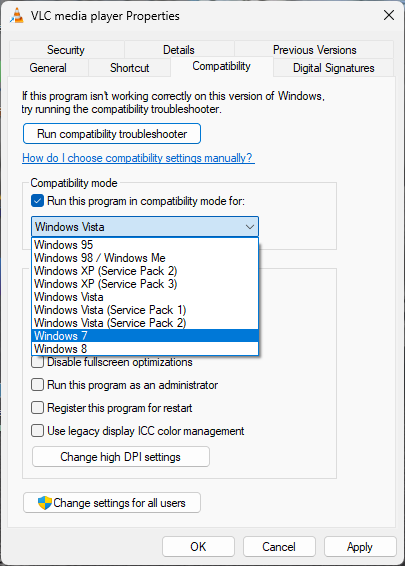
Task: Switch to the Security tab
Action: [x=66, y=49]
